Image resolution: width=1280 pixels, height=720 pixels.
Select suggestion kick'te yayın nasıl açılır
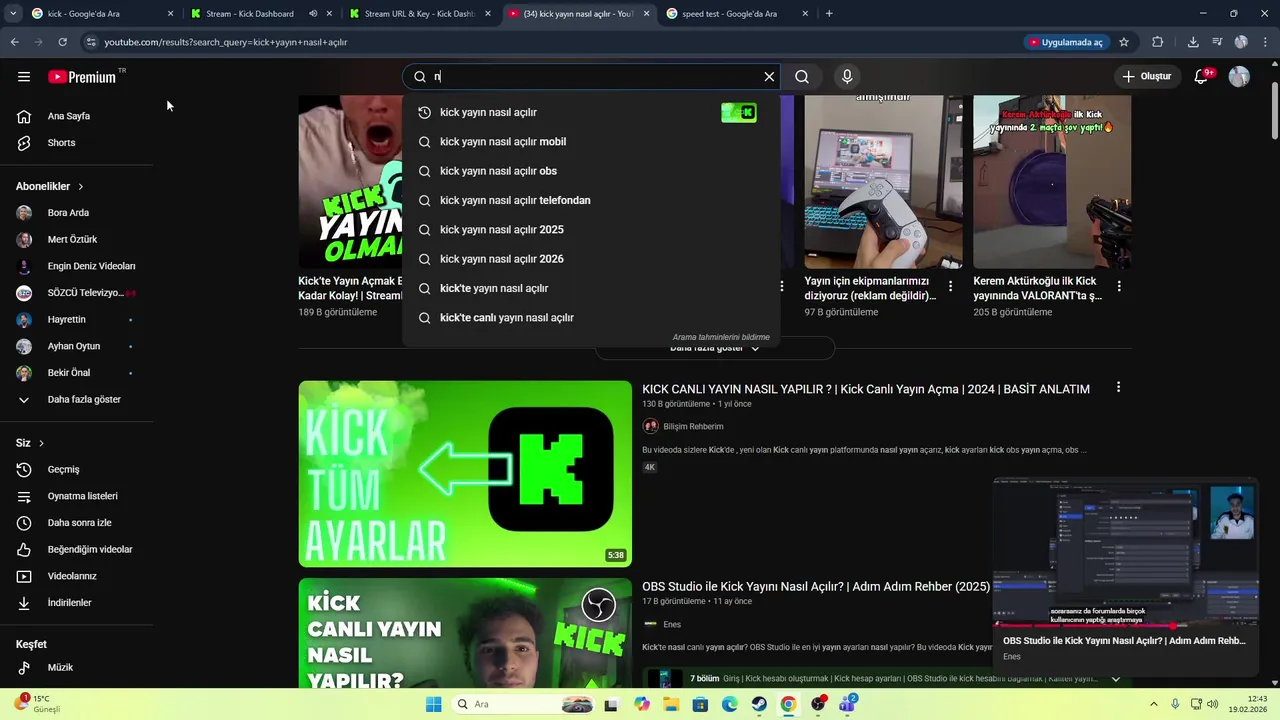[x=590, y=288]
